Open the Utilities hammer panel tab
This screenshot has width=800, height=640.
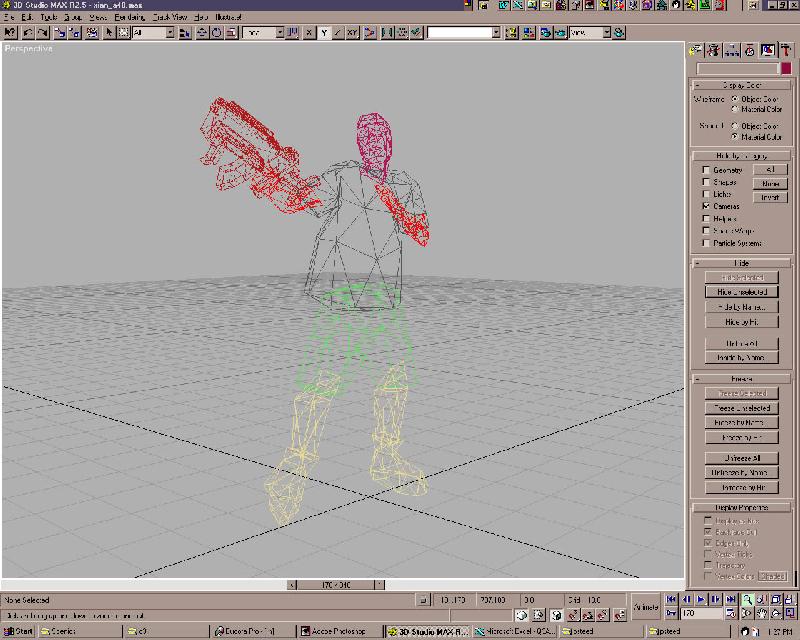784,50
